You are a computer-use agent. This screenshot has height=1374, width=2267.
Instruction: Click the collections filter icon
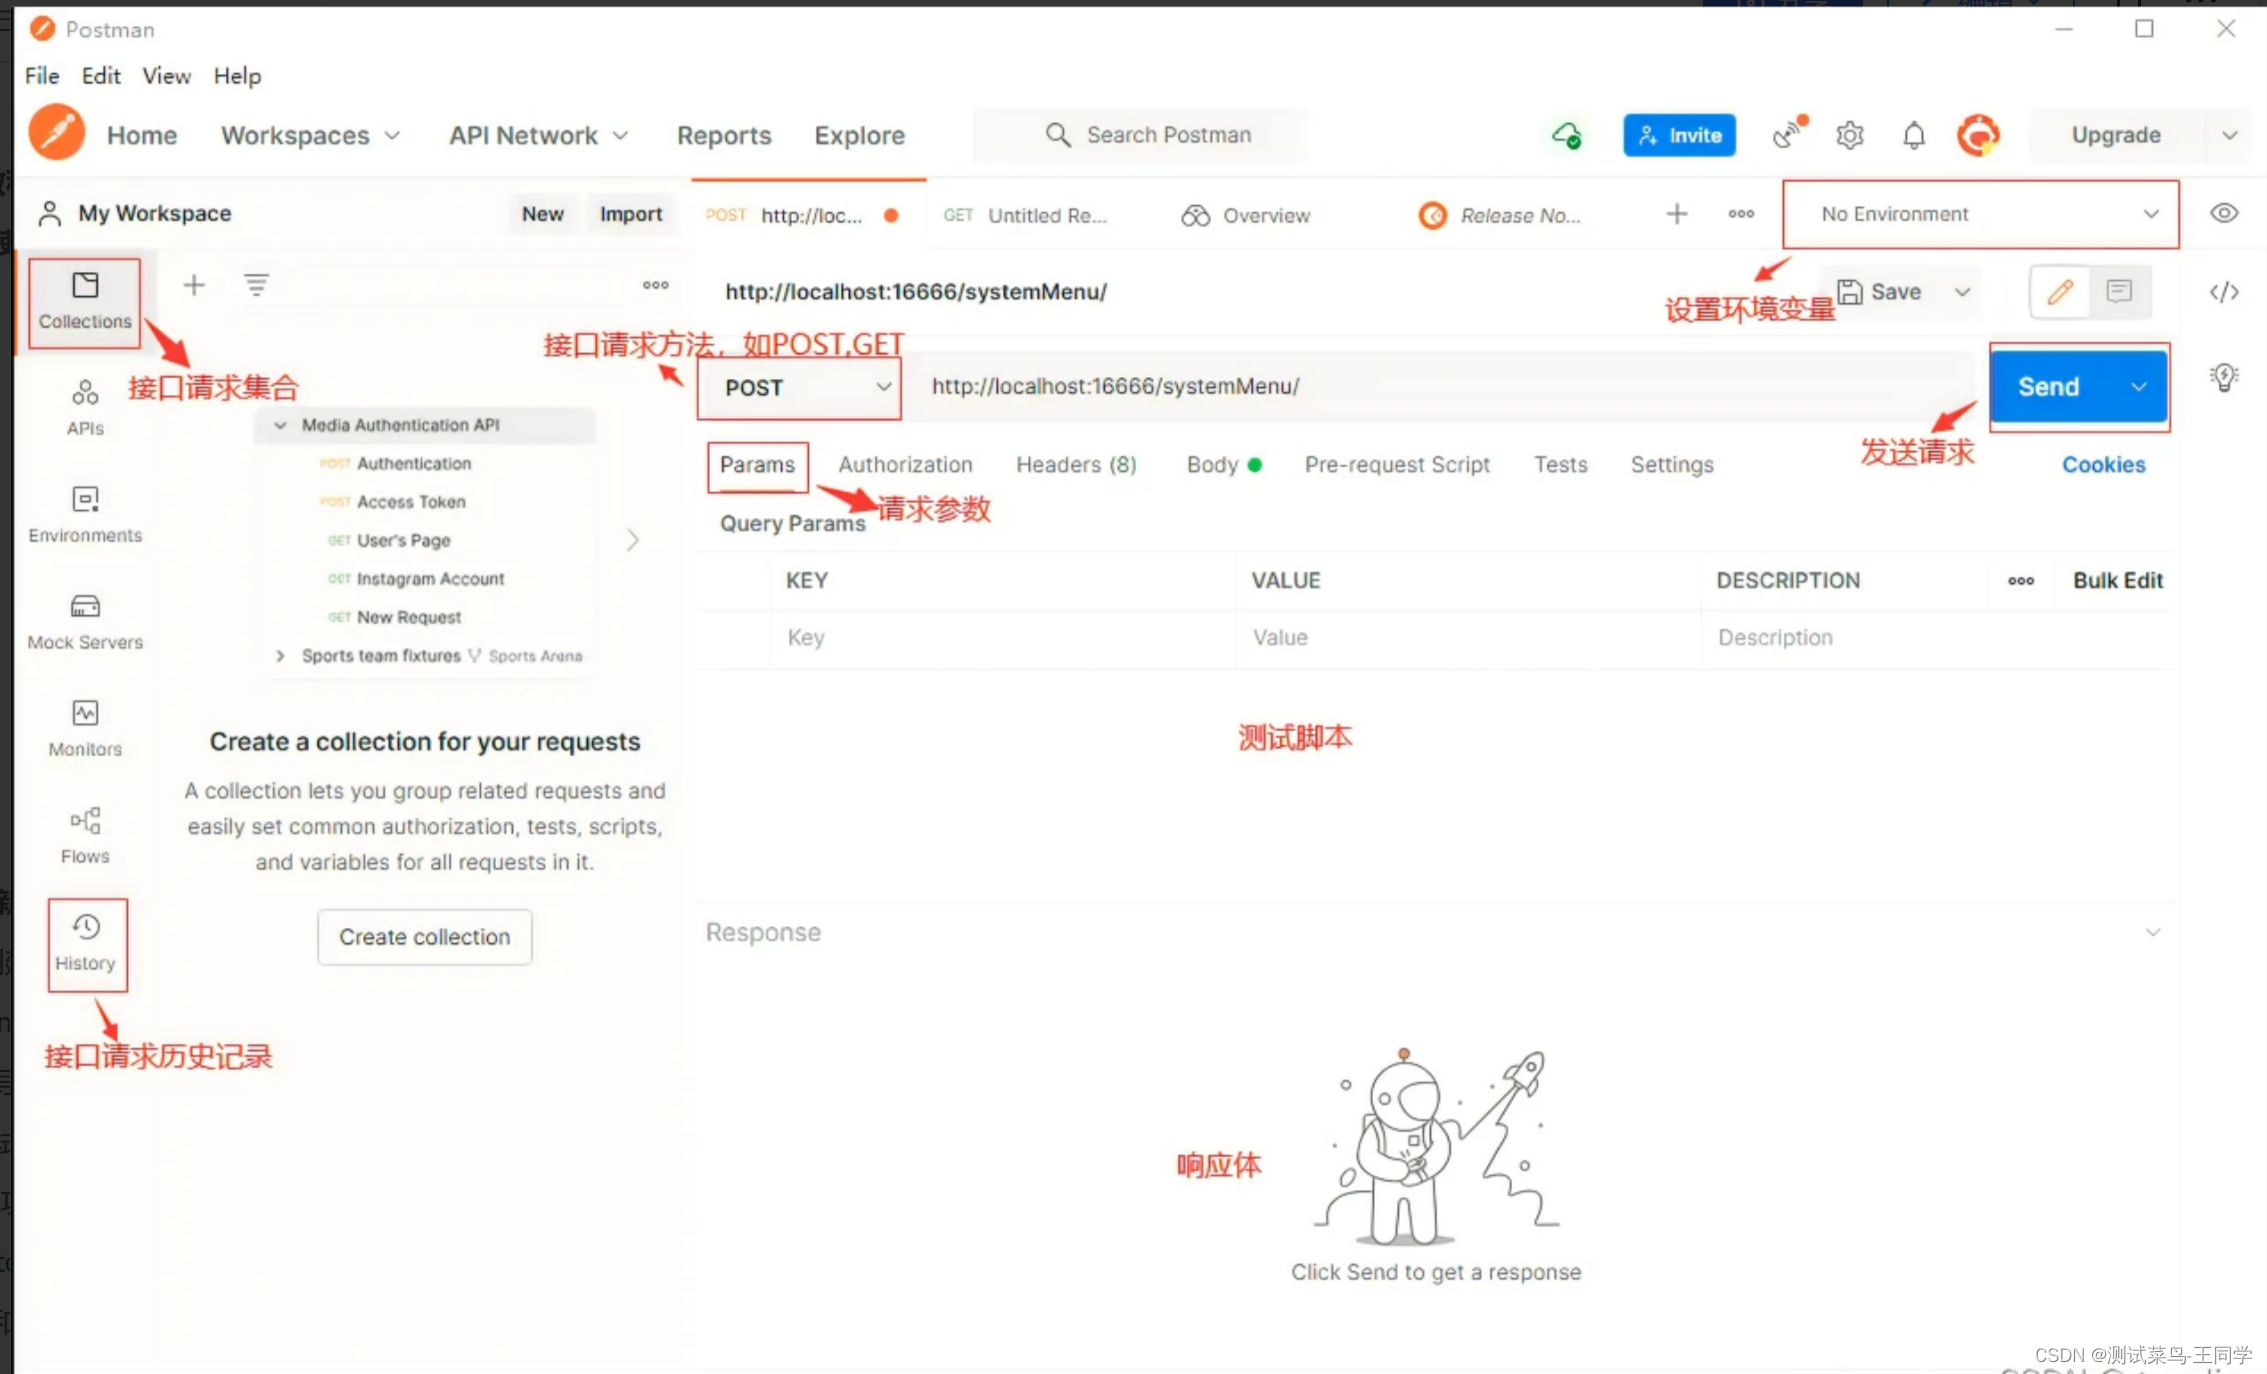point(257,285)
